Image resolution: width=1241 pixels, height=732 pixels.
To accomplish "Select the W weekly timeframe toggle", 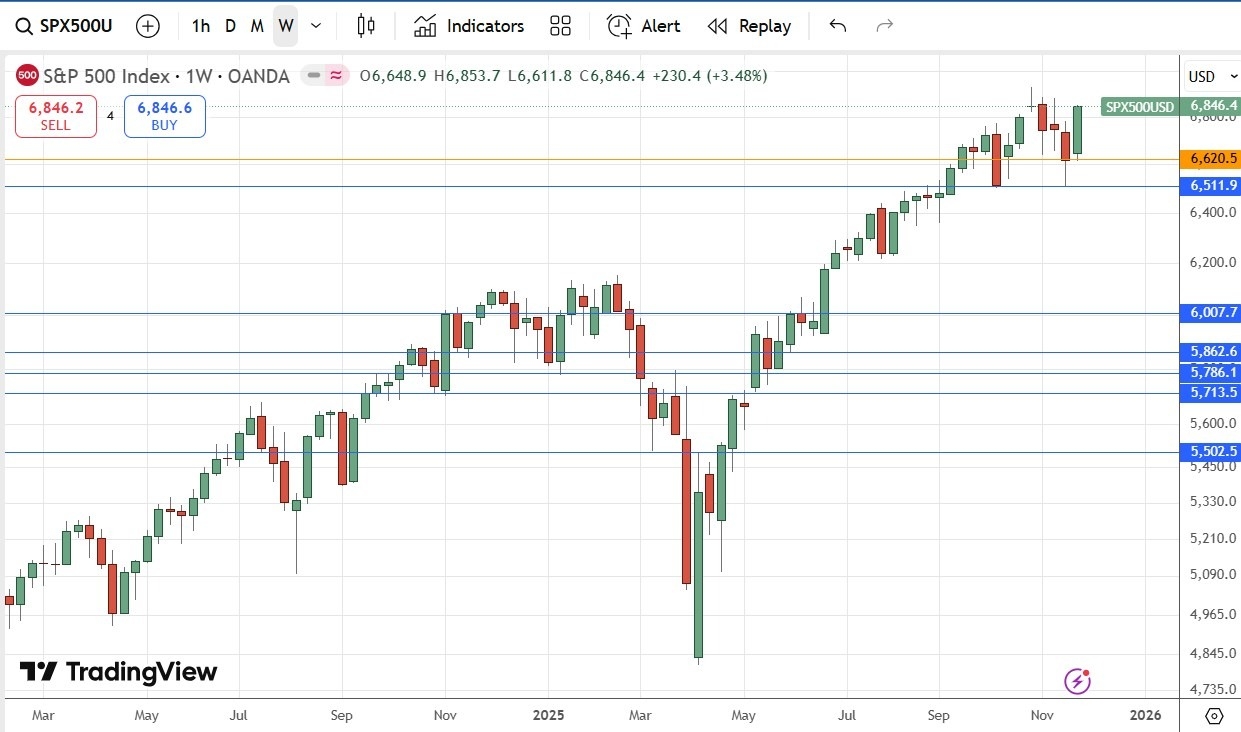I will coord(285,26).
